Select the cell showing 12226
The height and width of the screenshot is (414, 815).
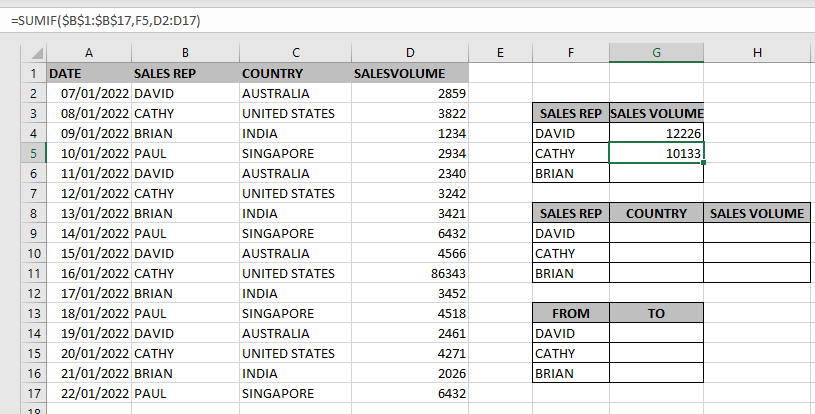pos(656,133)
